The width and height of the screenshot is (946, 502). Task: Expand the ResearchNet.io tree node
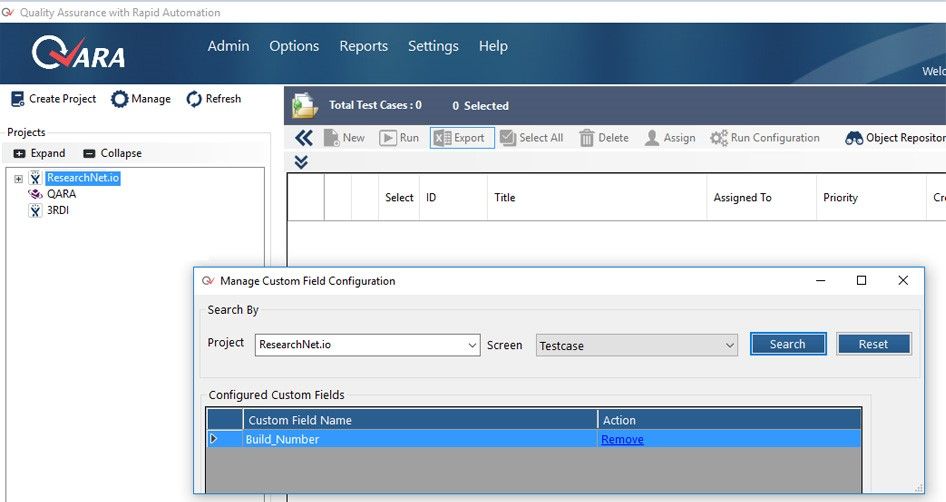[x=18, y=179]
